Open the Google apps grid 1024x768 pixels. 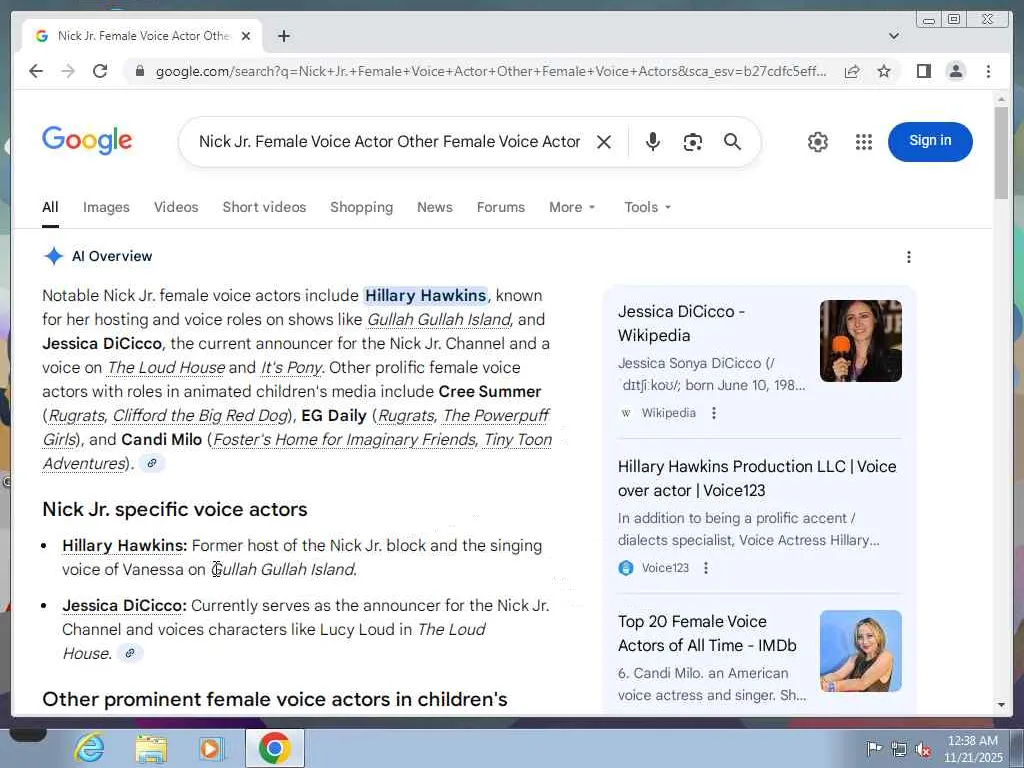[x=864, y=142]
